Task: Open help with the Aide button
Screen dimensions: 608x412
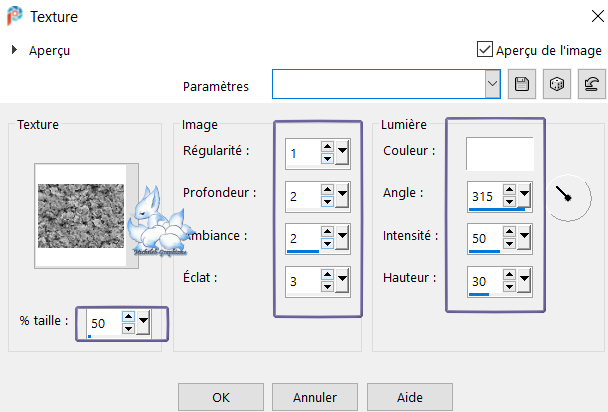Action: click(410, 397)
